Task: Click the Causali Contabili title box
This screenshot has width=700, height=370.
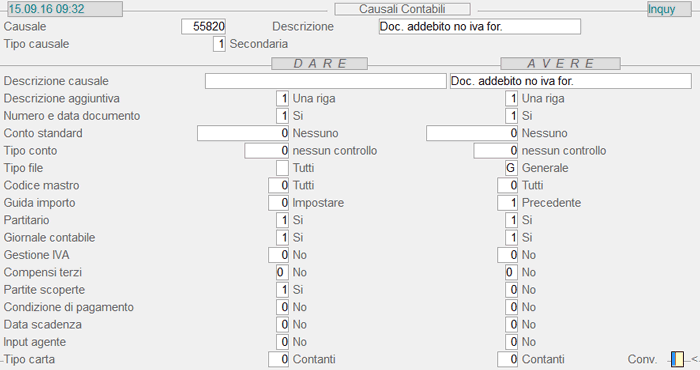Action: pos(402,9)
